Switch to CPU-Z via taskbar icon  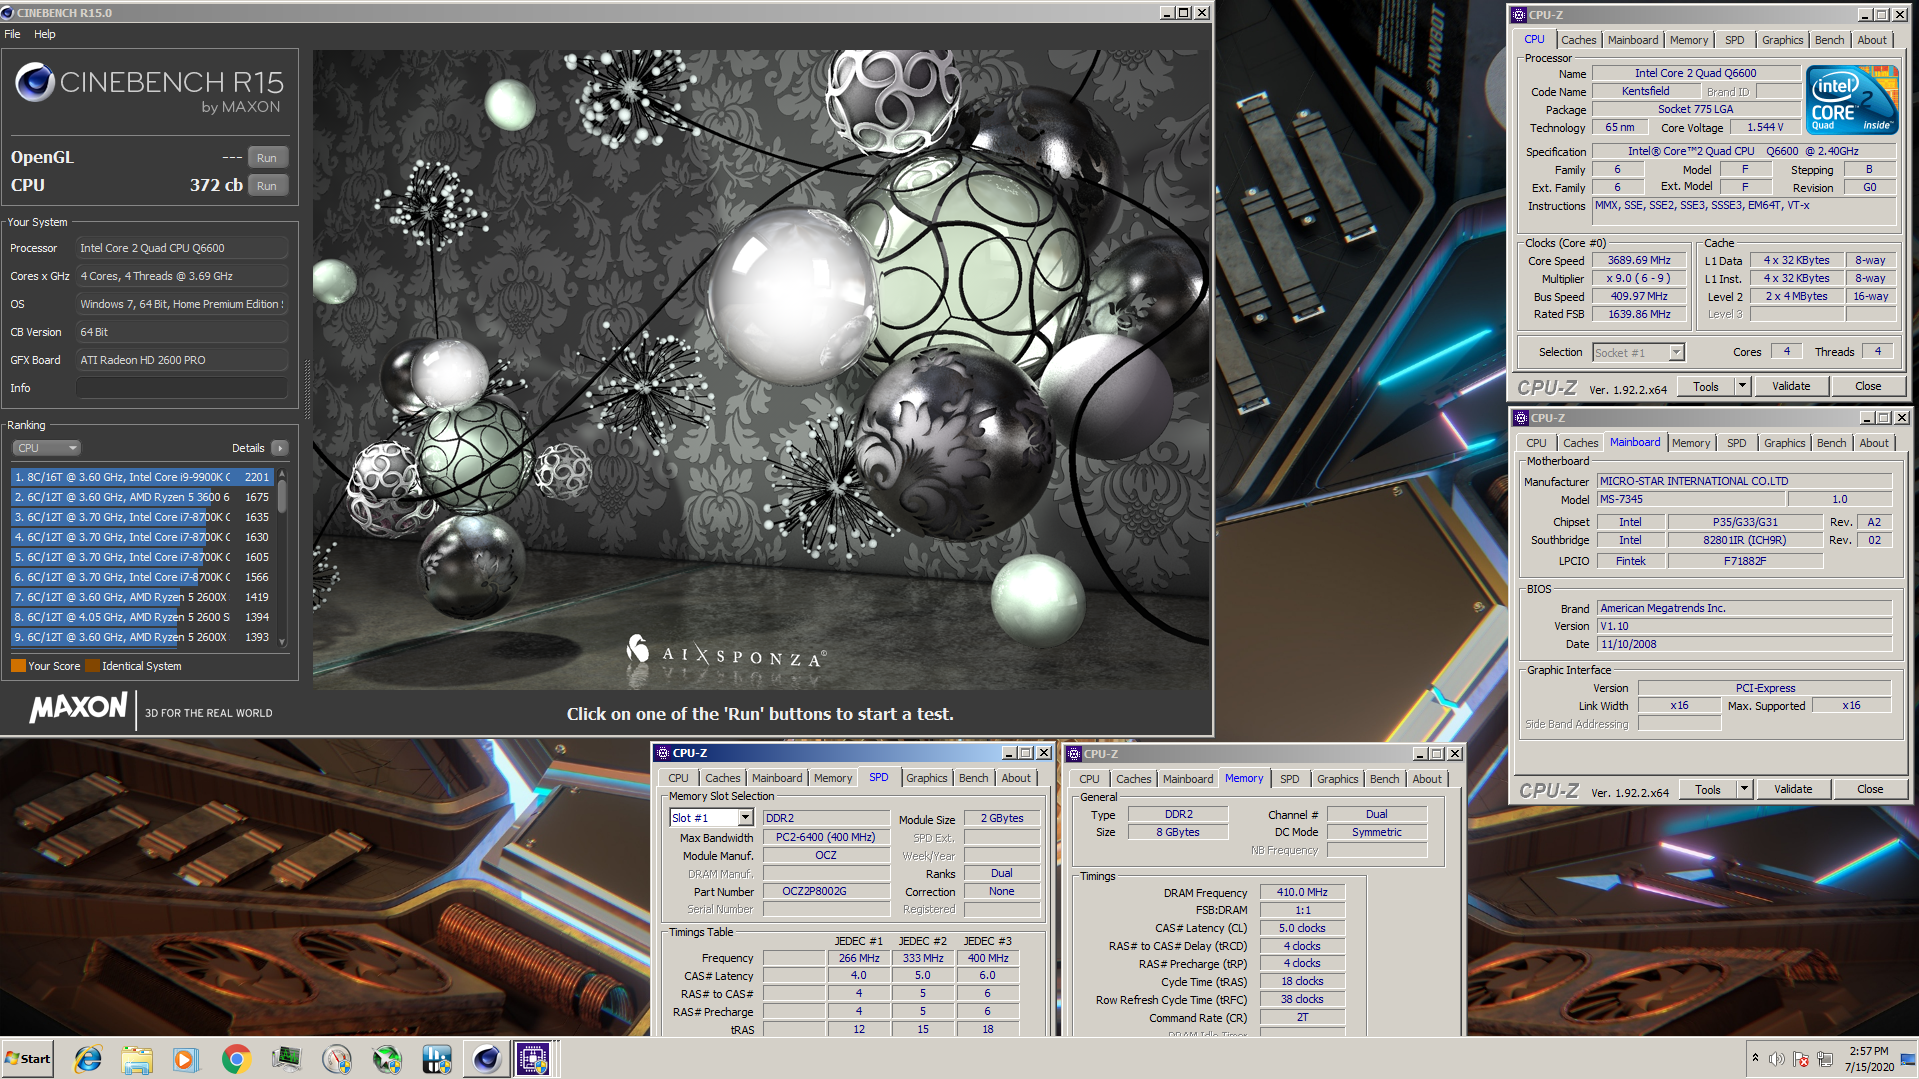[533, 1059]
